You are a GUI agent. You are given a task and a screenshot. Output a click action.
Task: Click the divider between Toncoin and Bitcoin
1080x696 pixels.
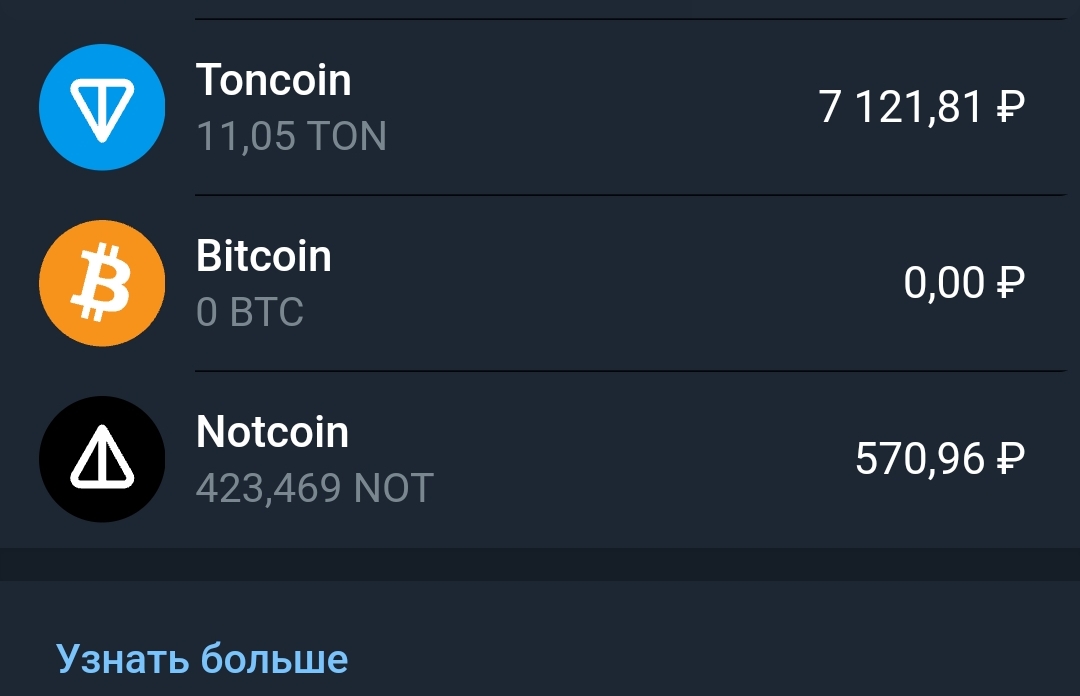click(x=630, y=195)
